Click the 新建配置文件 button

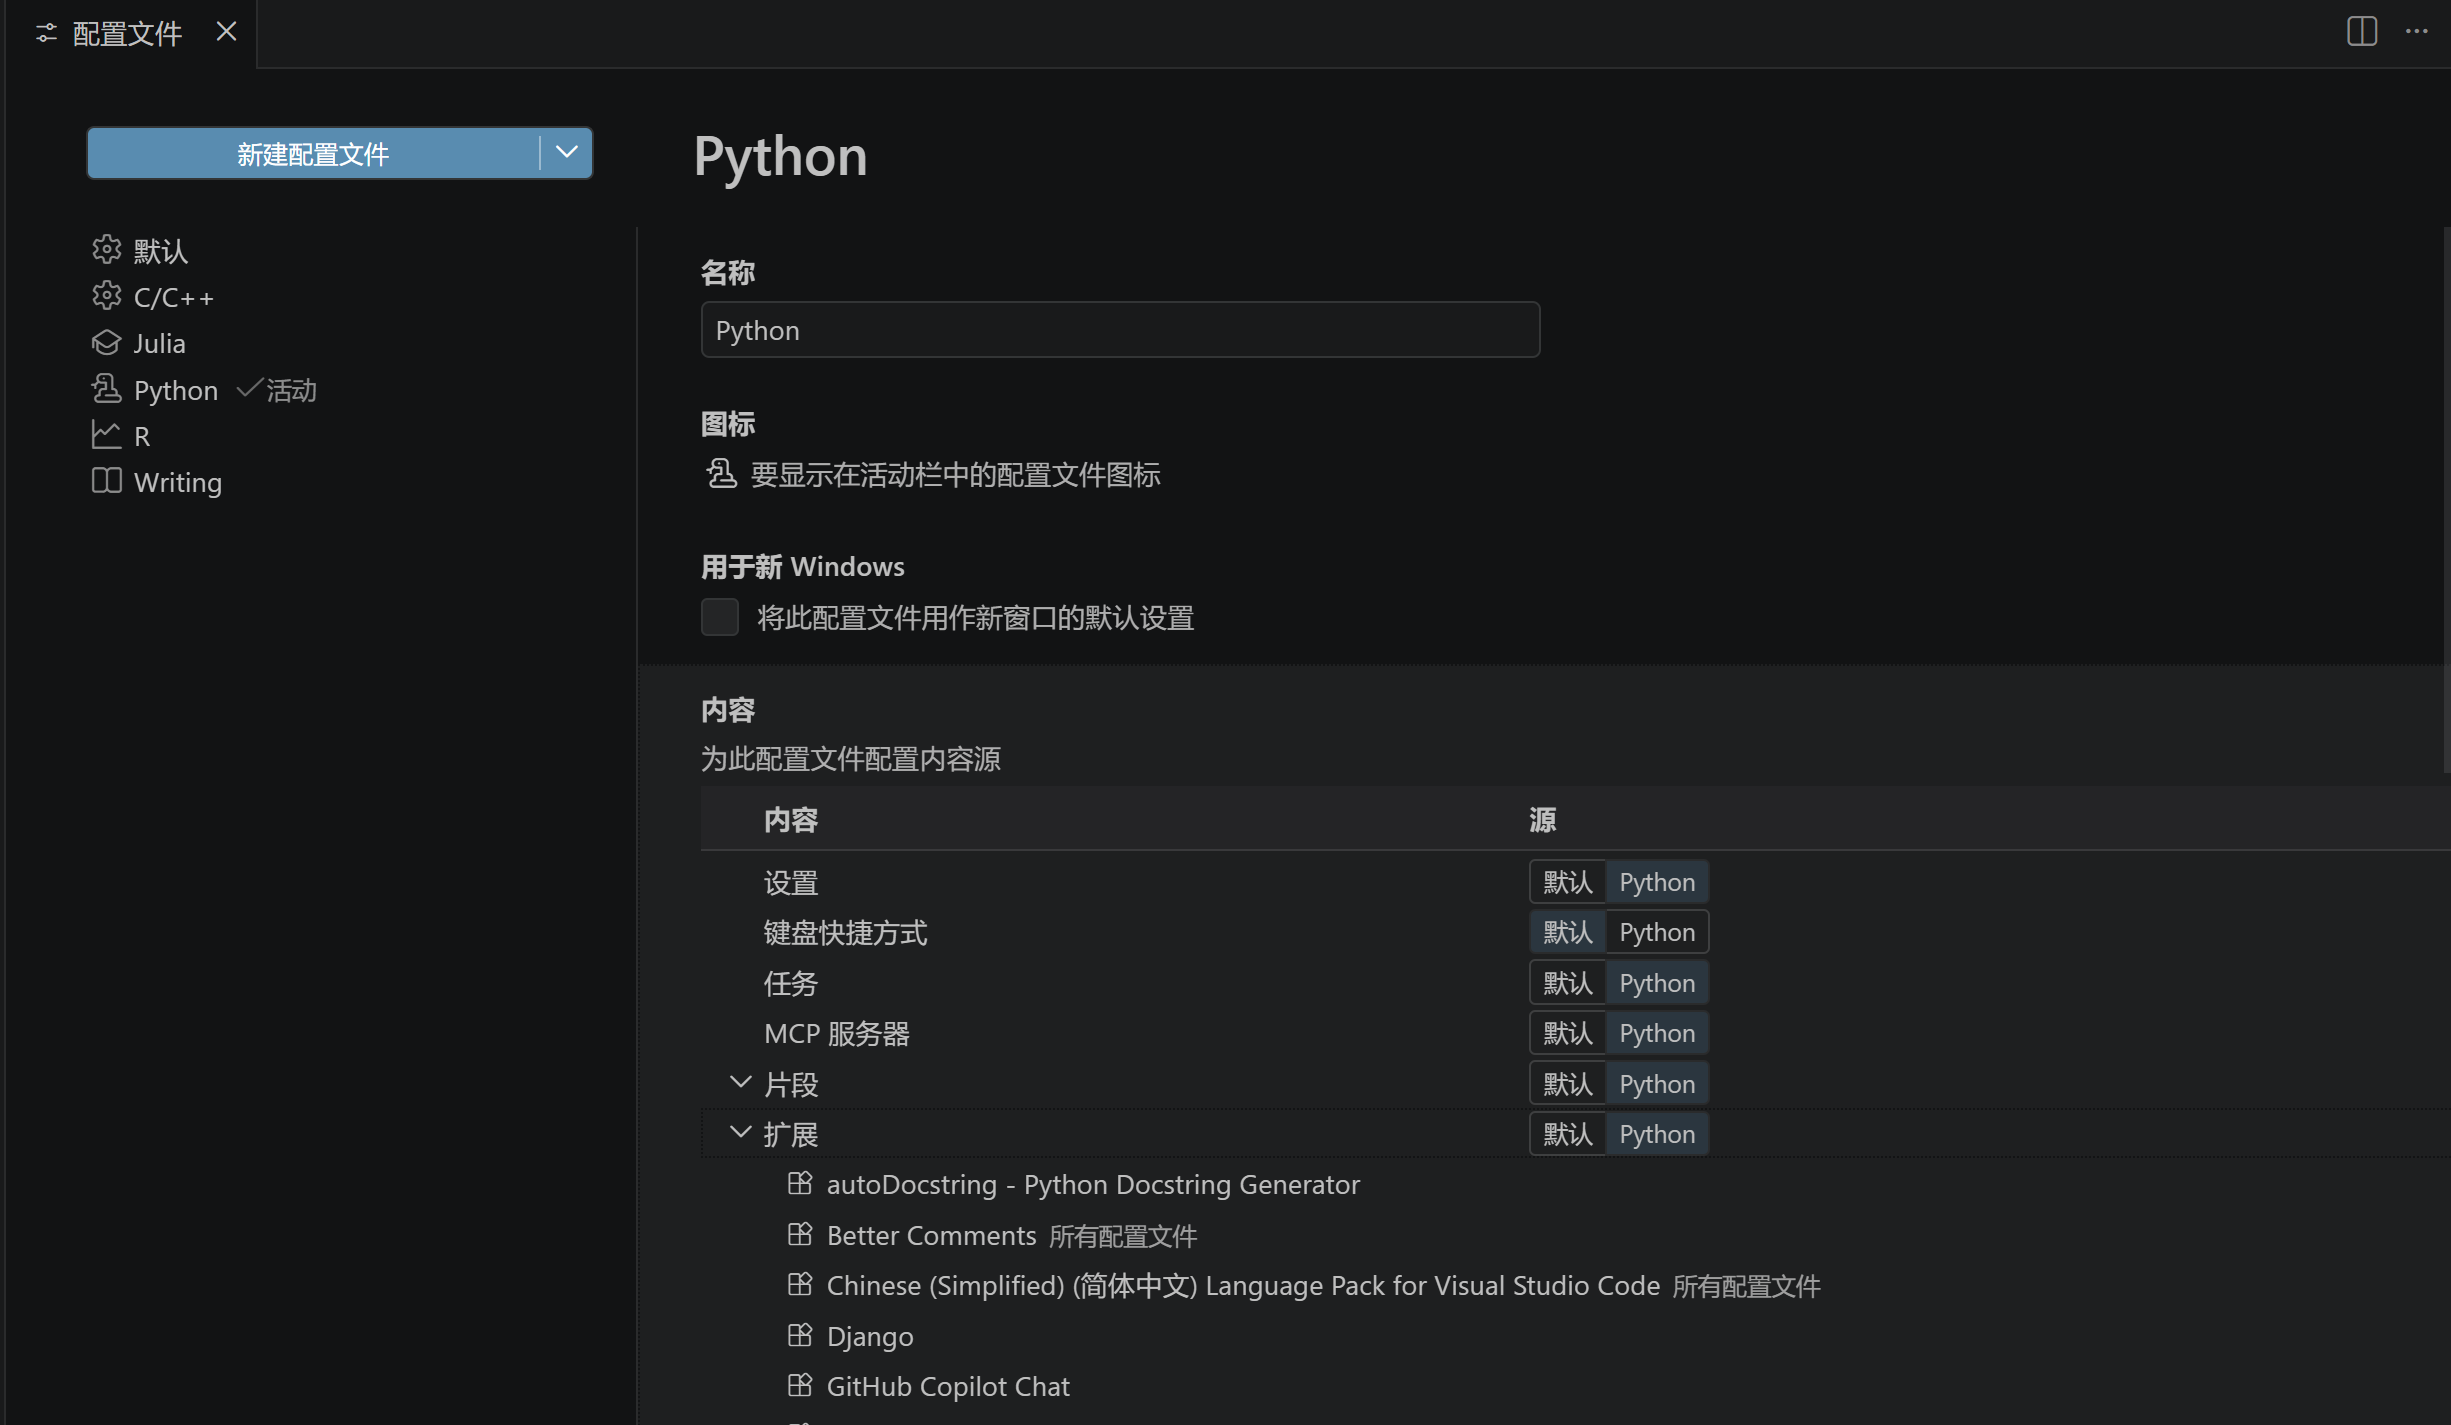click(313, 153)
